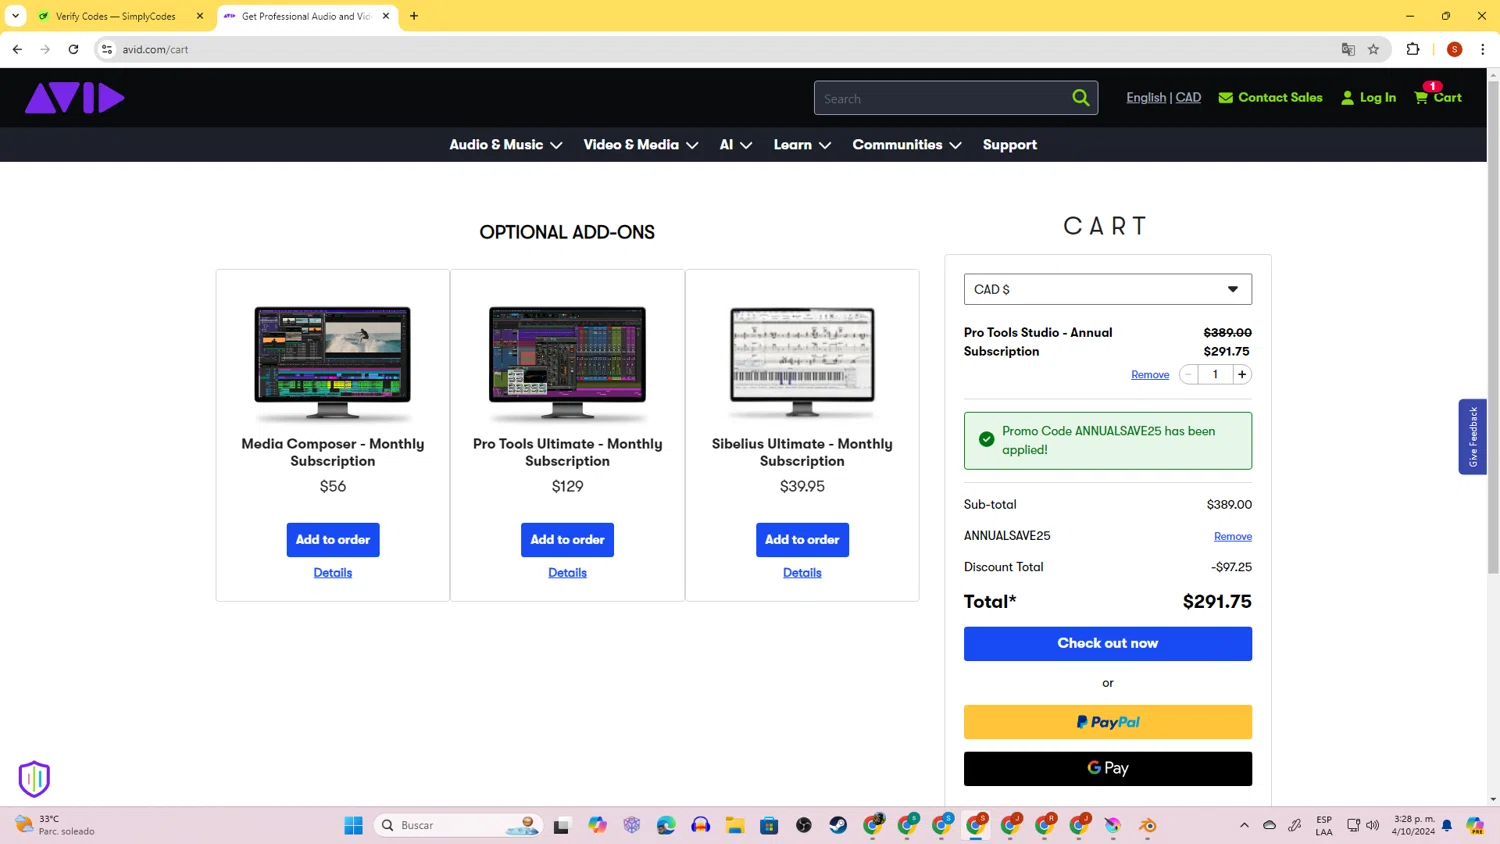The width and height of the screenshot is (1500, 844).
Task: Click the shield icon in the bottom left of the page
Action: [34, 779]
